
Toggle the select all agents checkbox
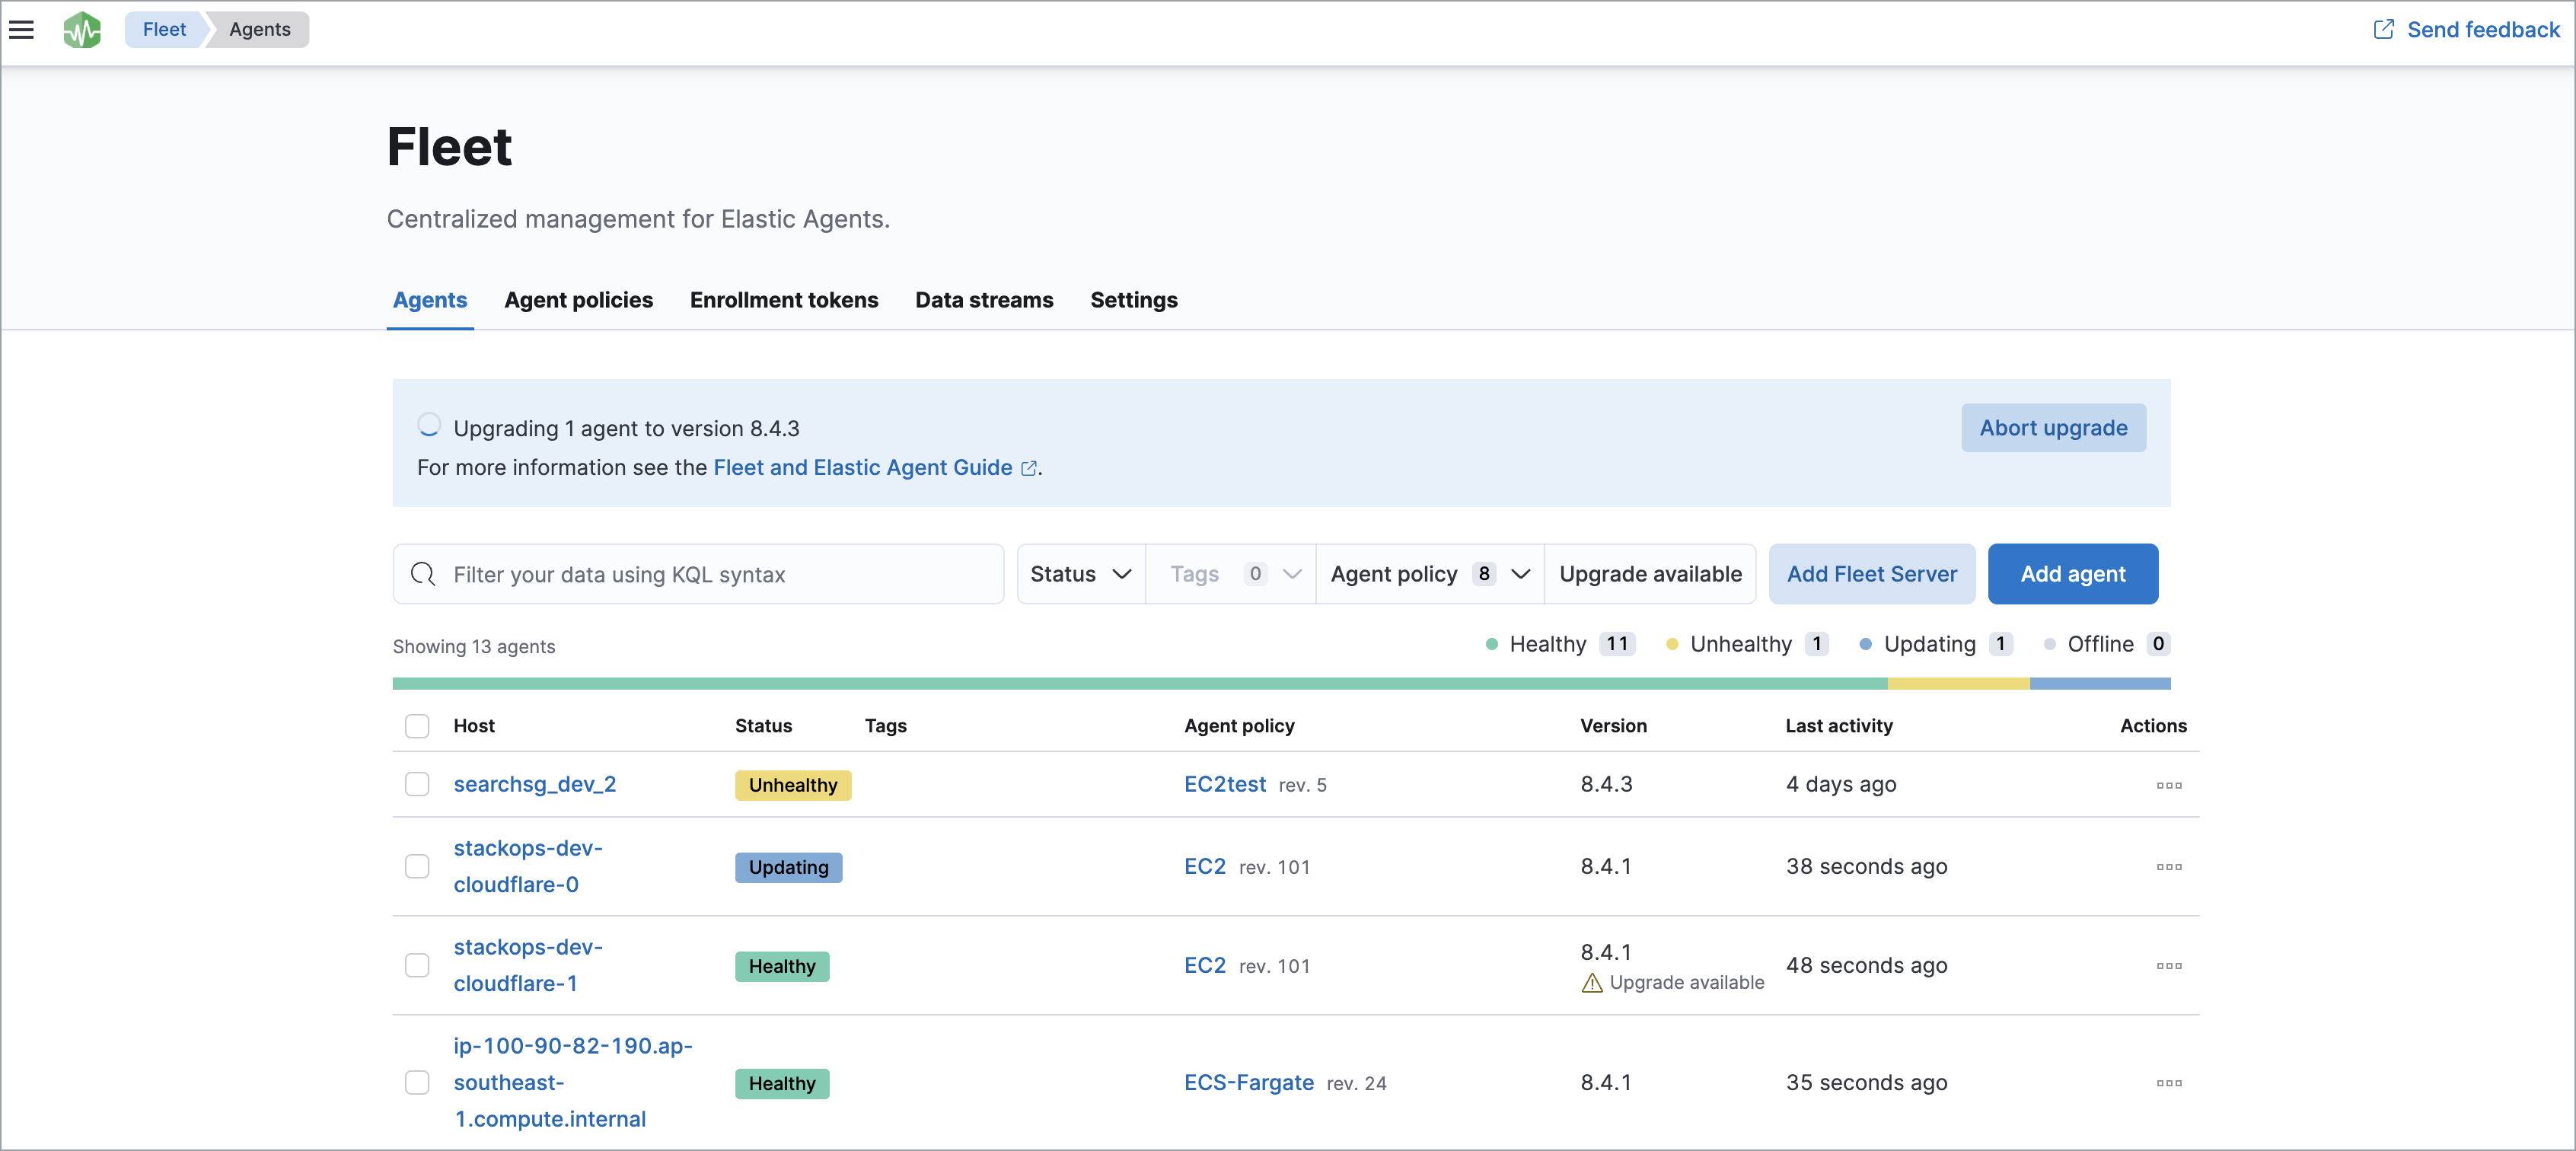[417, 726]
